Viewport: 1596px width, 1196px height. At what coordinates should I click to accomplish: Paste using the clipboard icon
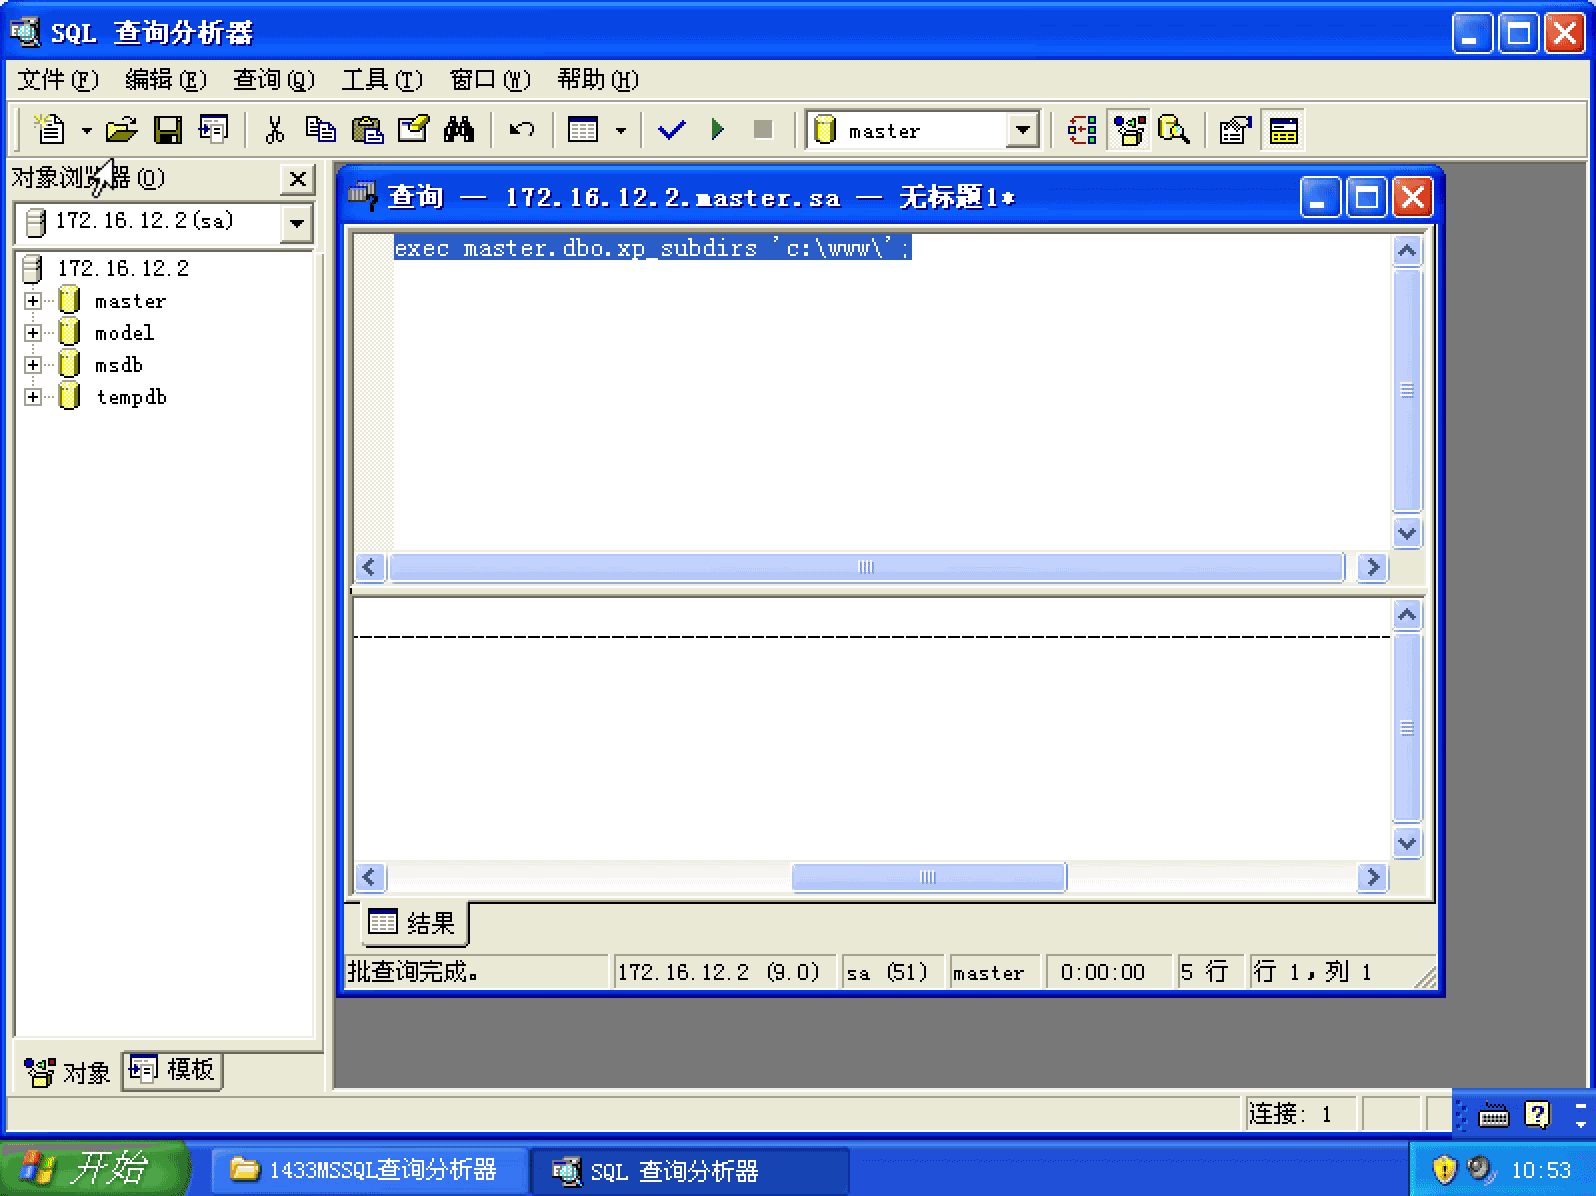click(x=367, y=130)
